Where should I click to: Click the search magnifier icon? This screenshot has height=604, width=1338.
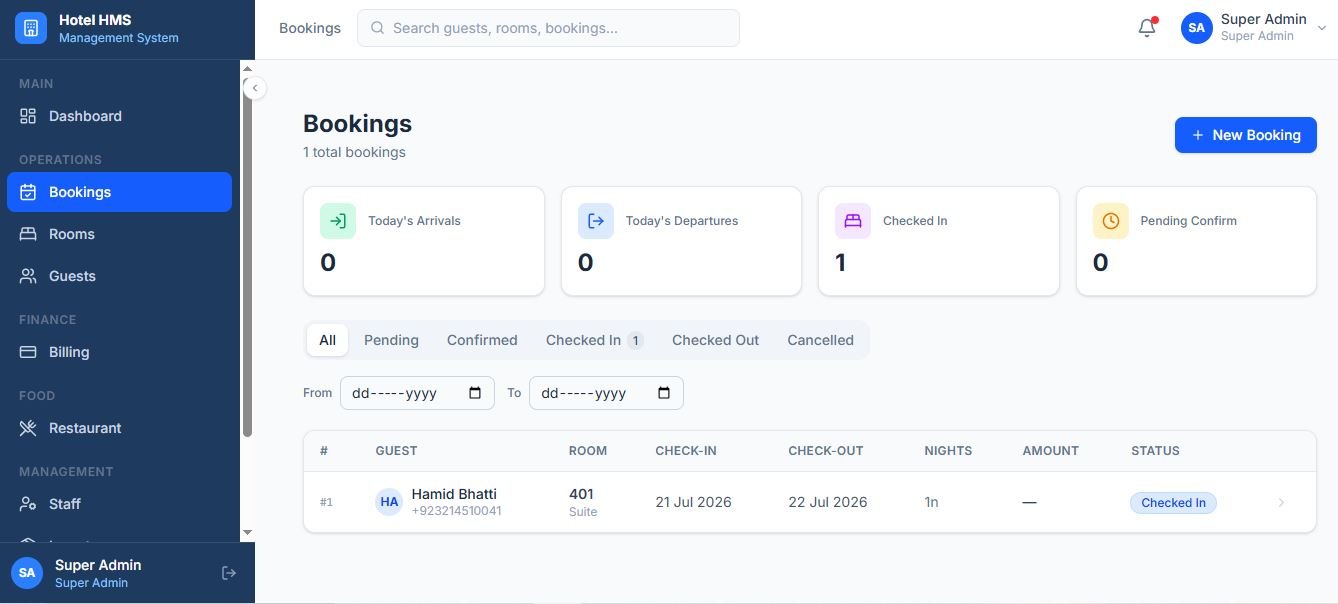378,28
